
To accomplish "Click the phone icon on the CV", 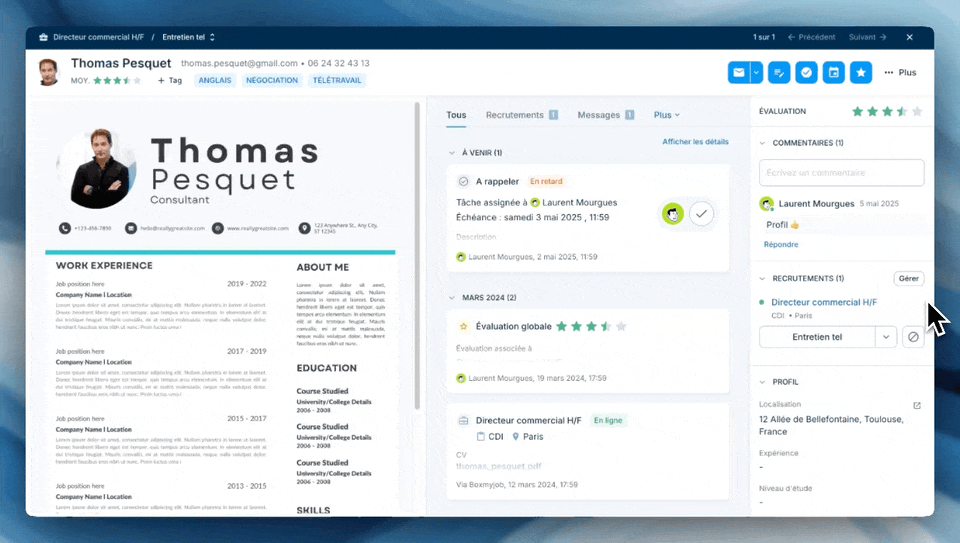I will point(64,228).
